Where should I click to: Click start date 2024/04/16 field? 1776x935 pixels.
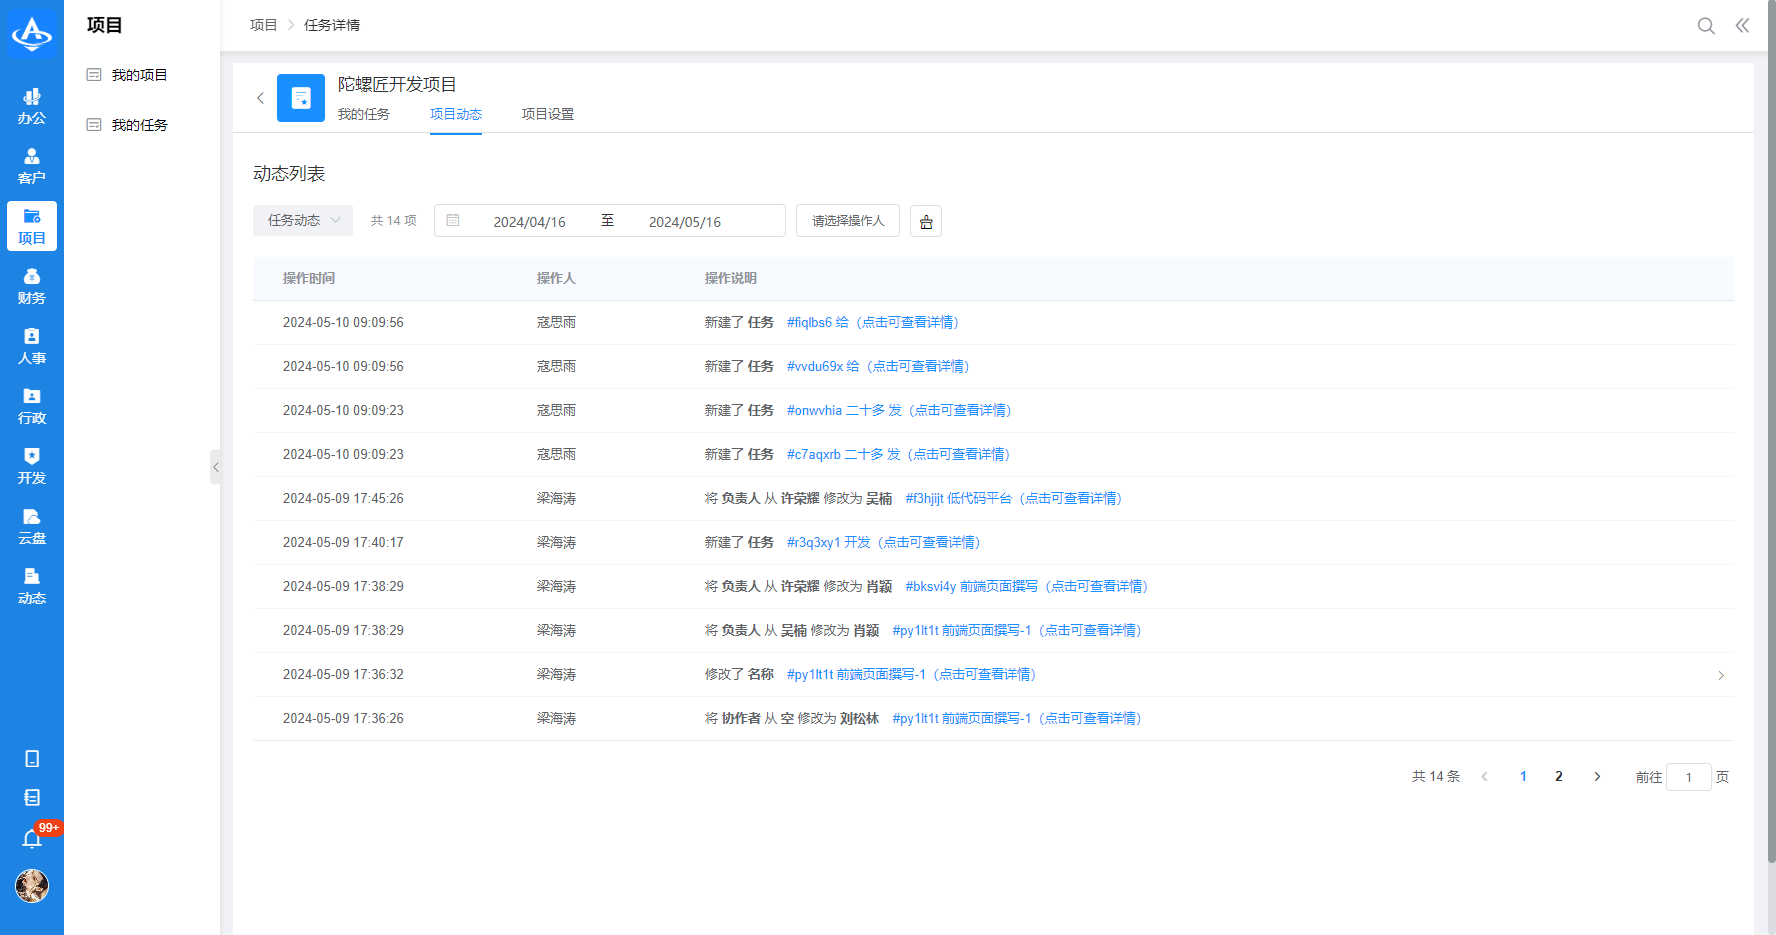pos(530,221)
